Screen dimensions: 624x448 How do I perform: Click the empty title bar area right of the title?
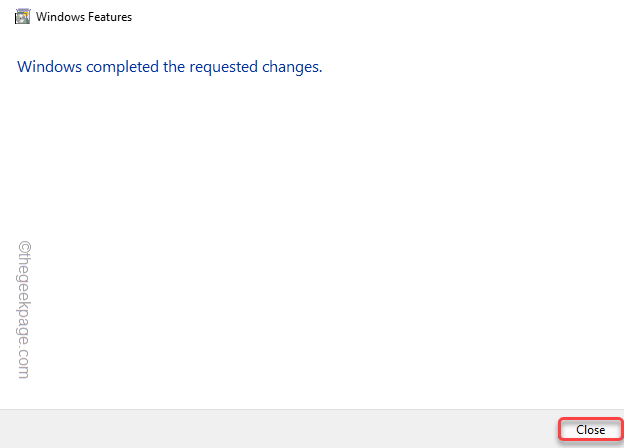[x=378, y=17]
